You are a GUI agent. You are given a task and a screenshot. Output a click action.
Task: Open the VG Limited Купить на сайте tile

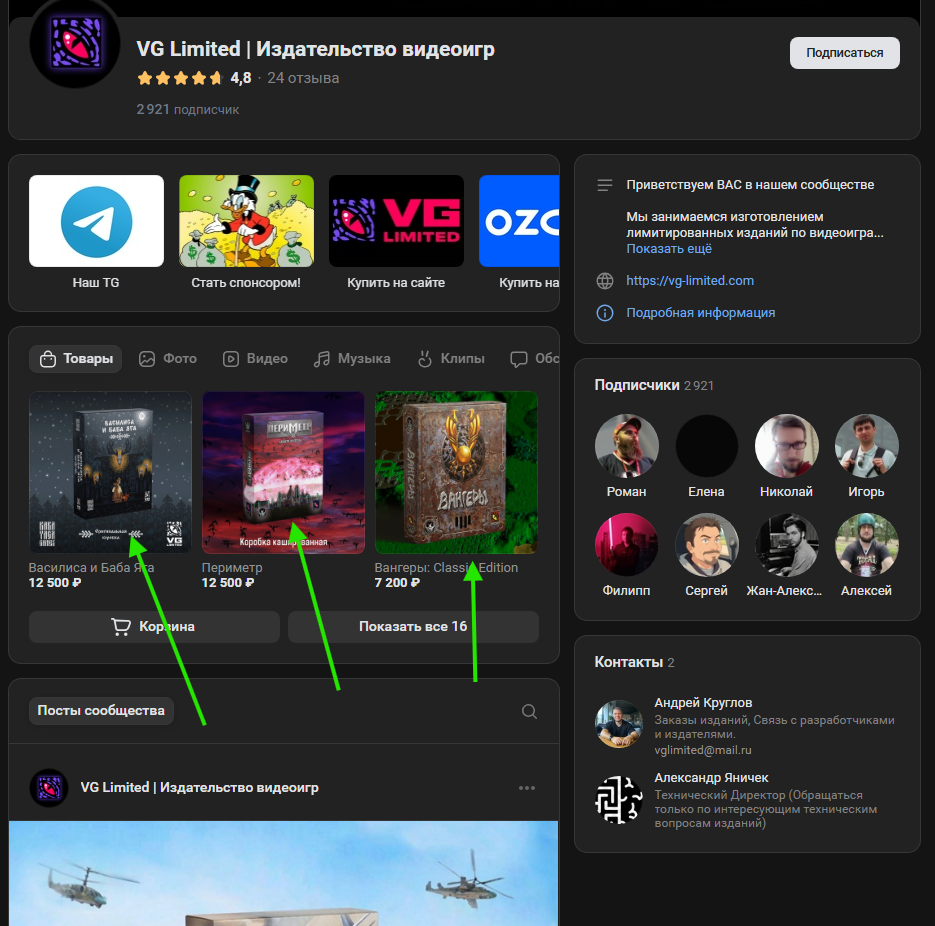tap(396, 221)
